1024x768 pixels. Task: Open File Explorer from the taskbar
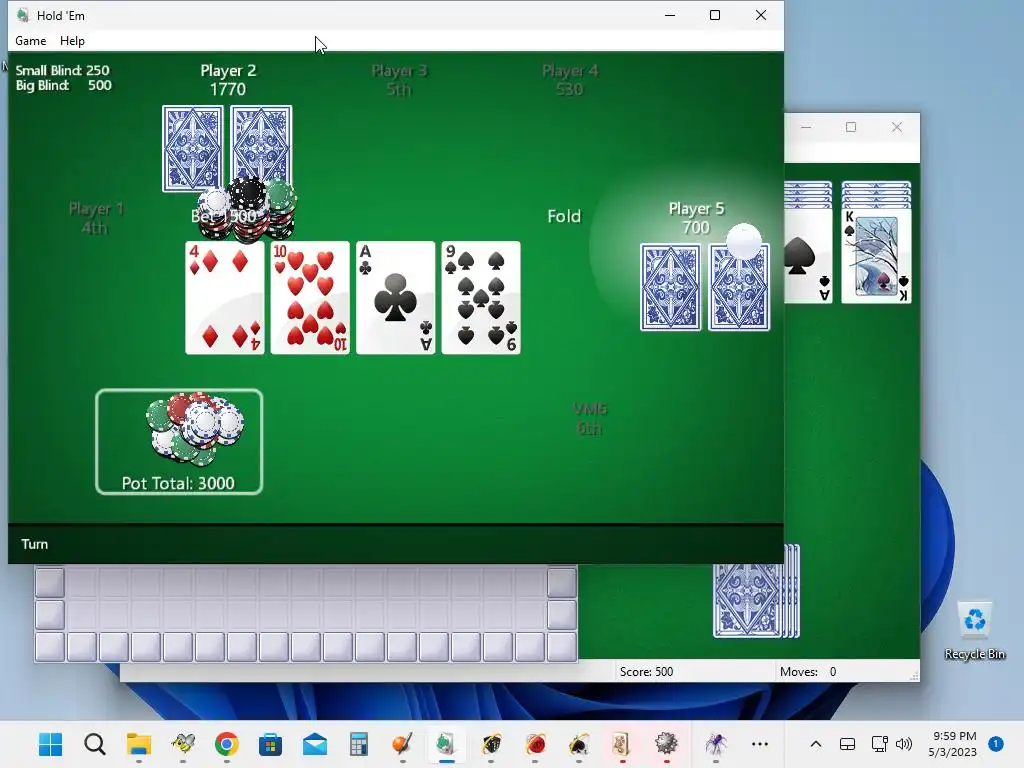coord(138,744)
